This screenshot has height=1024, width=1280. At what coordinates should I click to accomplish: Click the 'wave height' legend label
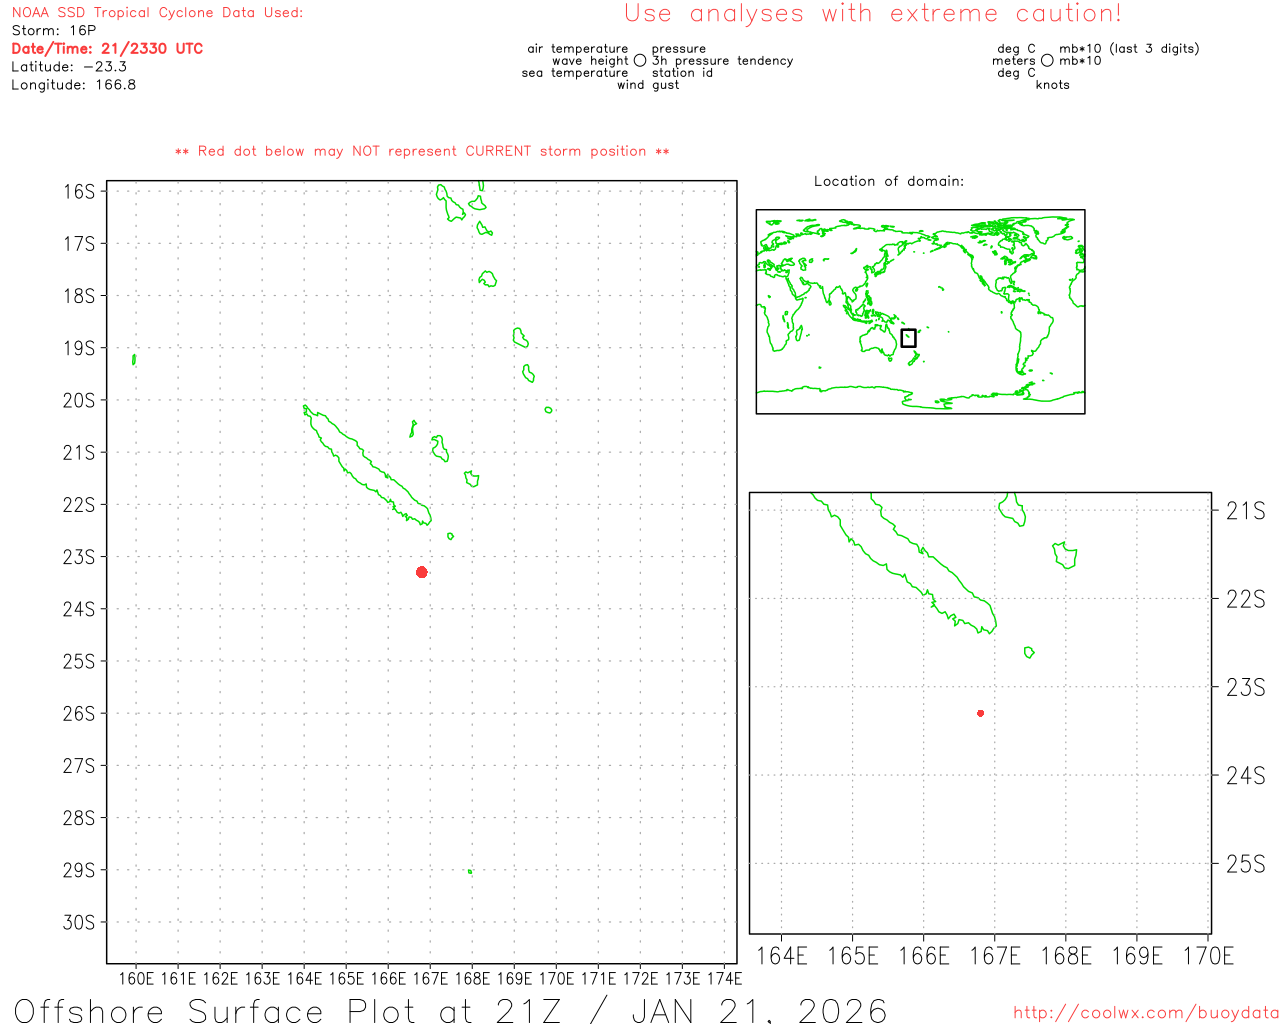(590, 61)
